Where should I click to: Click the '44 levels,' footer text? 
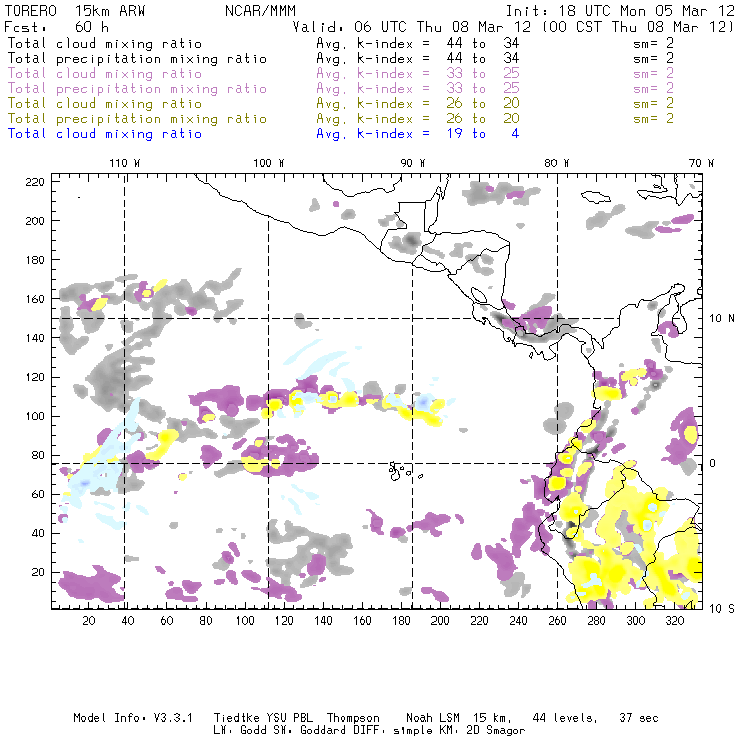click(x=565, y=718)
